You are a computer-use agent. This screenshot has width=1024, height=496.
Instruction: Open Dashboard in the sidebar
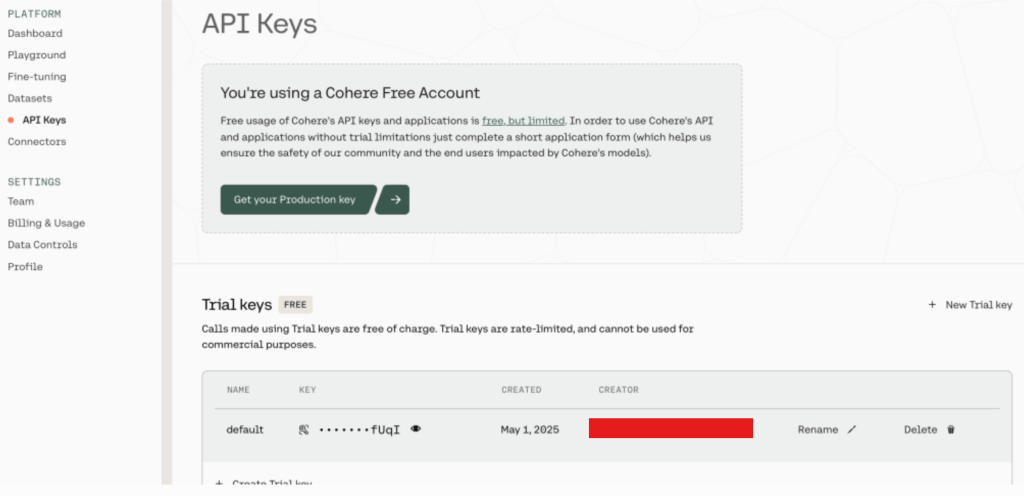pyautogui.click(x=35, y=33)
